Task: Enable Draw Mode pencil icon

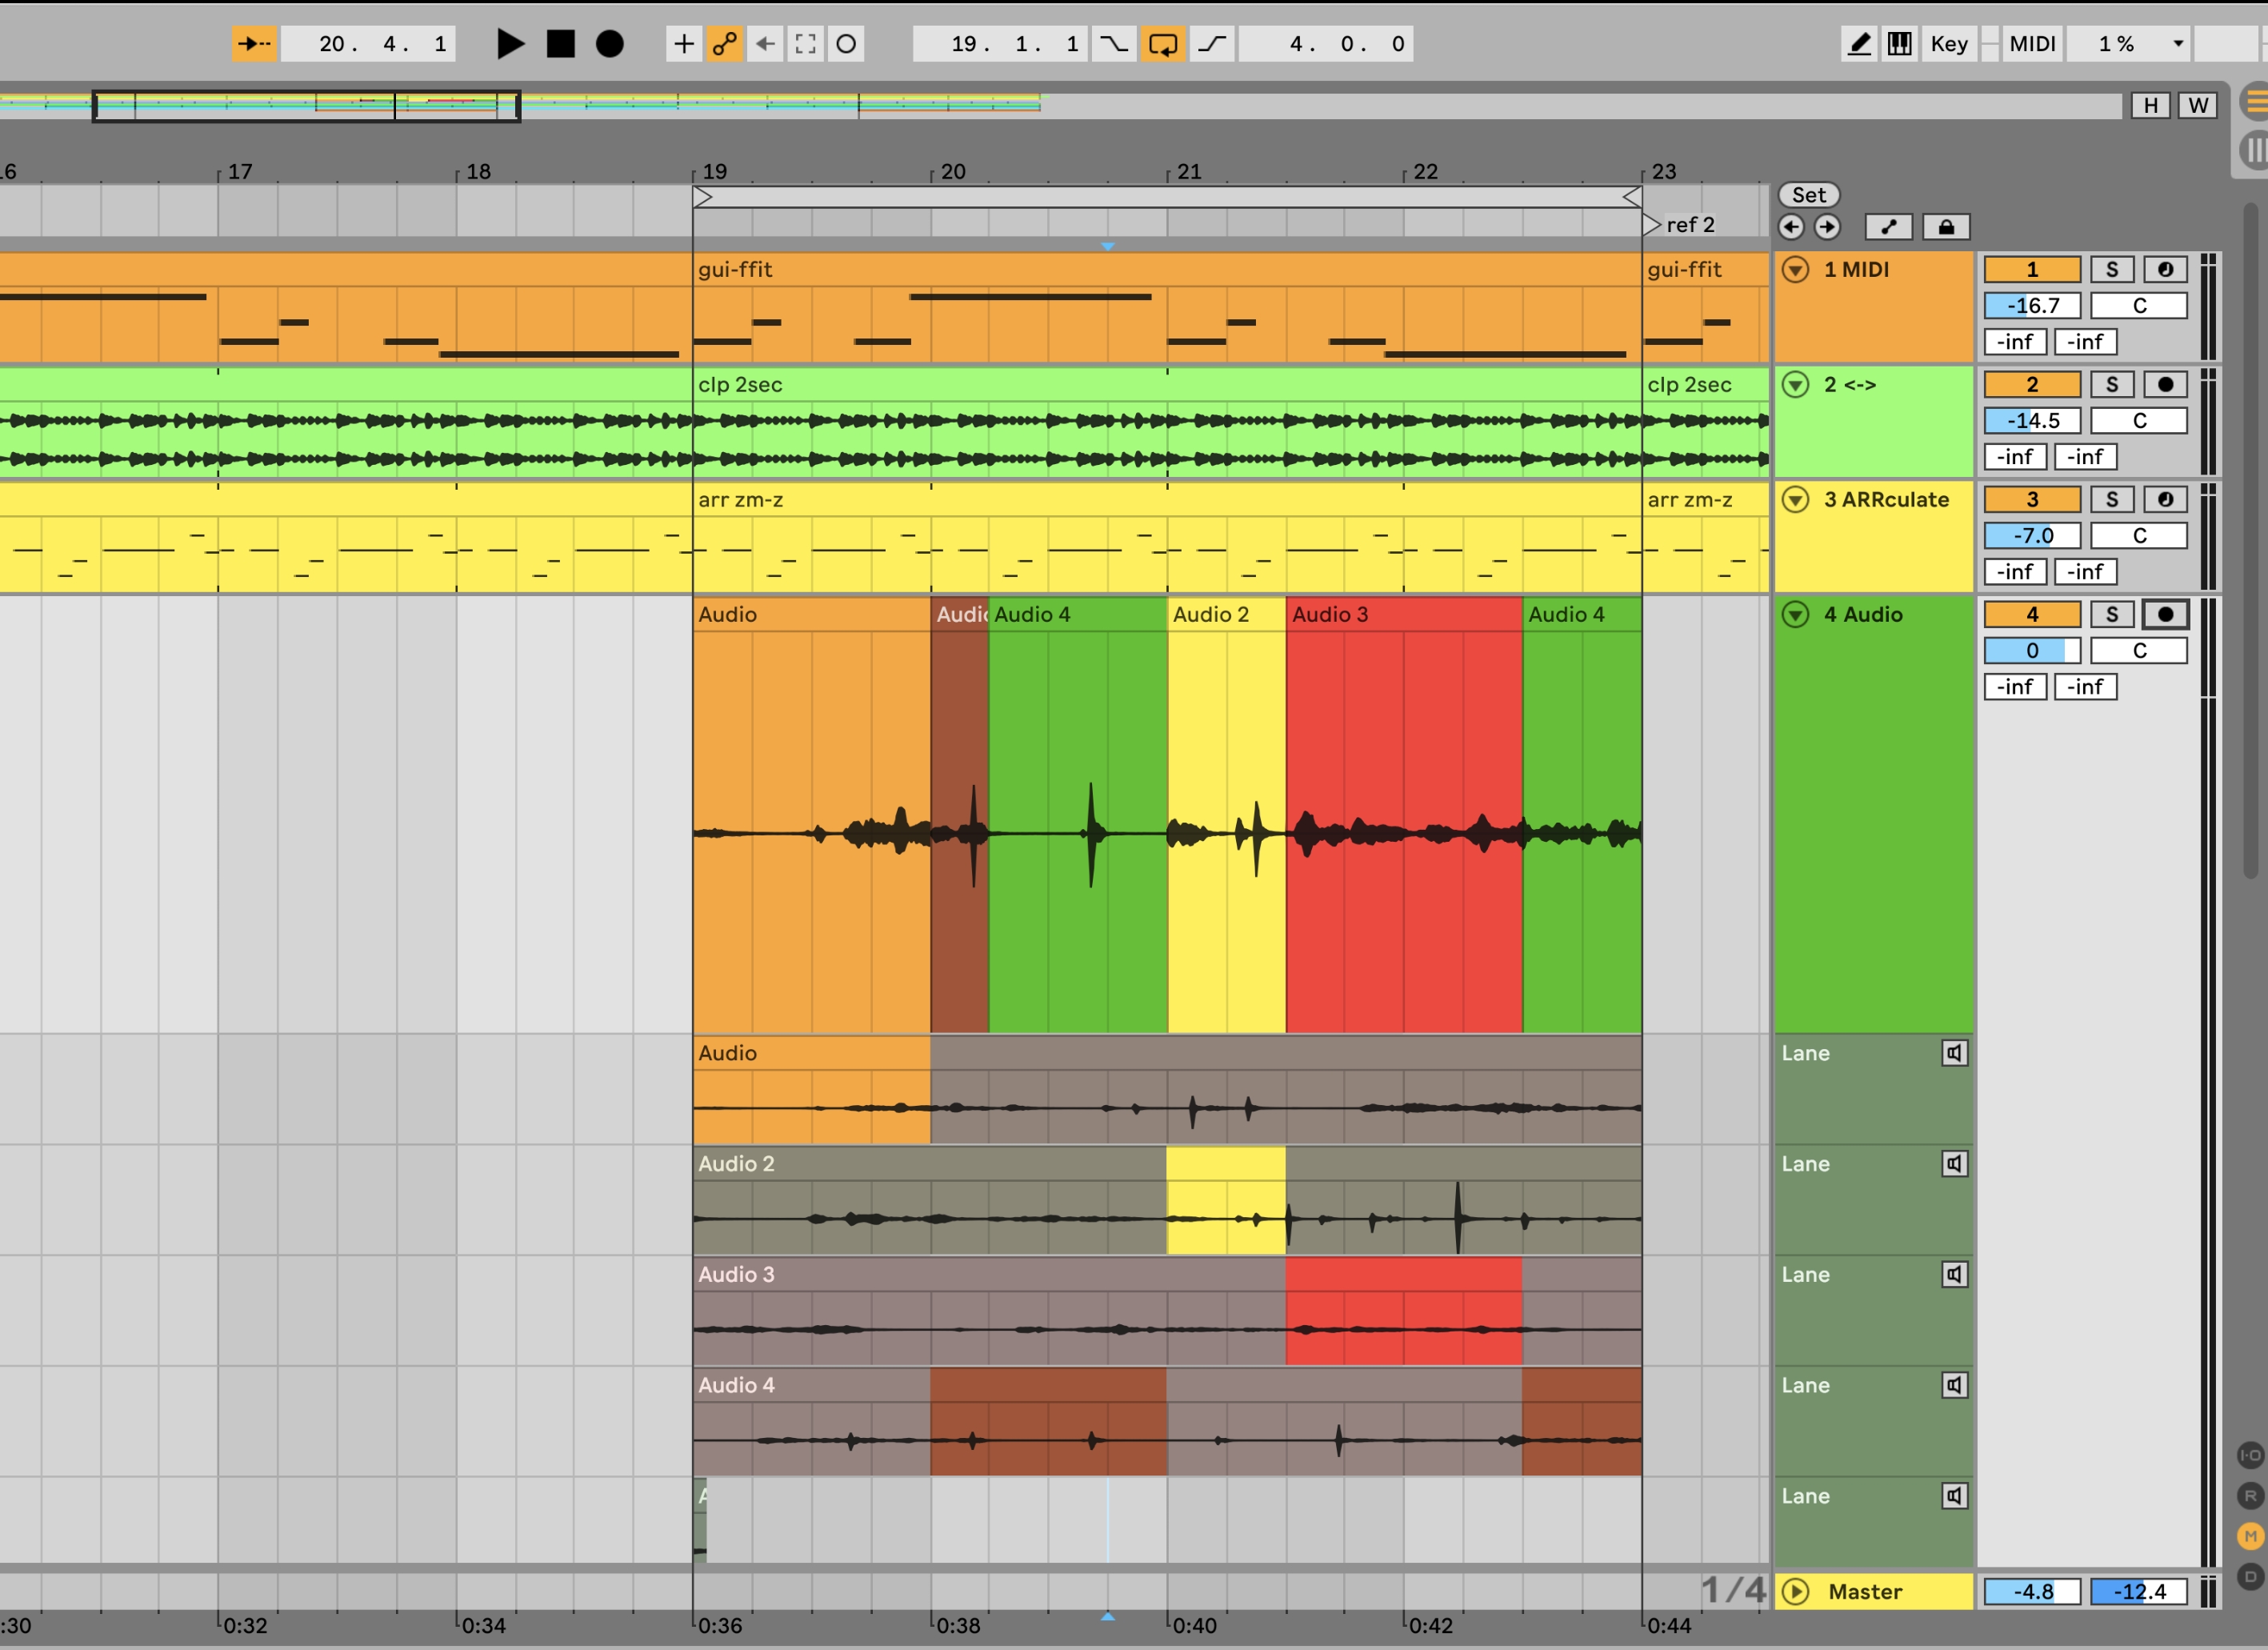Action: click(x=1859, y=44)
